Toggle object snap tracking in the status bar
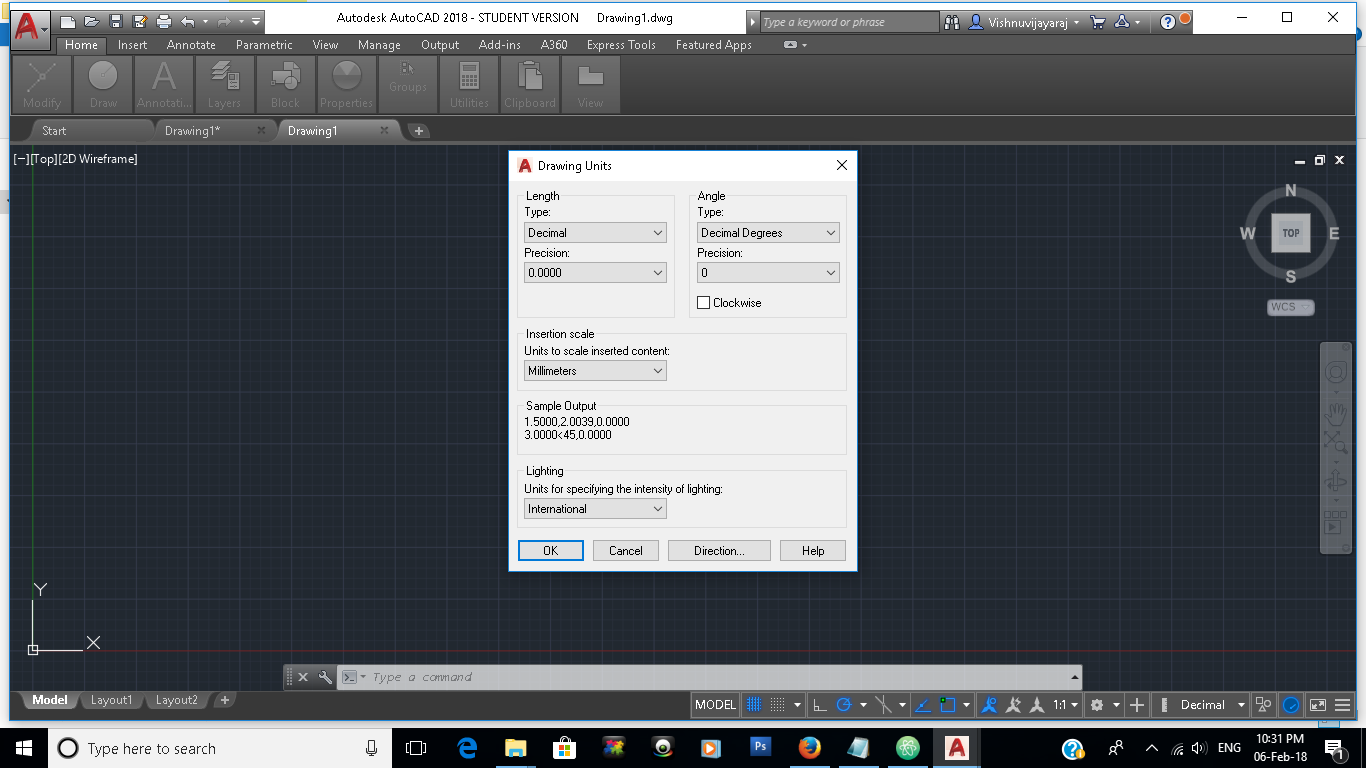The image size is (1366, 768). pyautogui.click(x=922, y=705)
